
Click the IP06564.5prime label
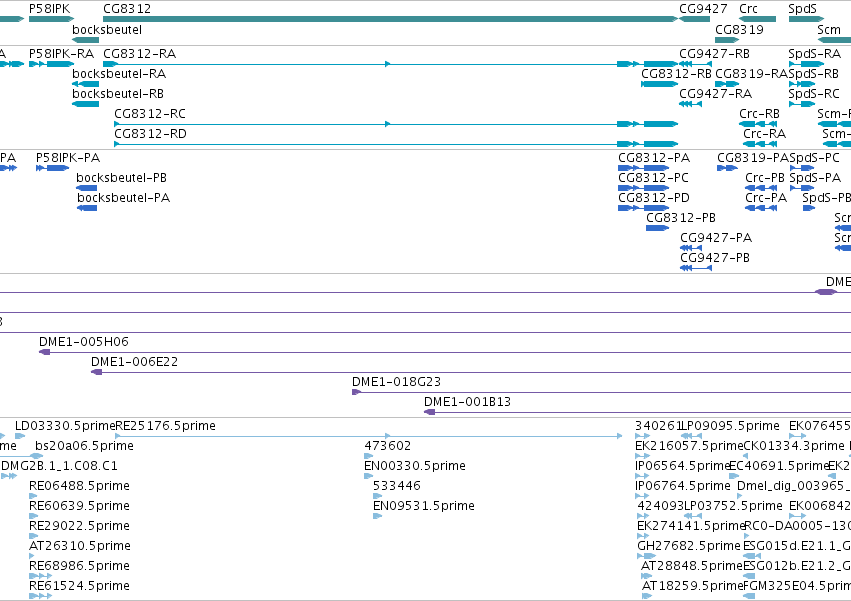point(683,466)
